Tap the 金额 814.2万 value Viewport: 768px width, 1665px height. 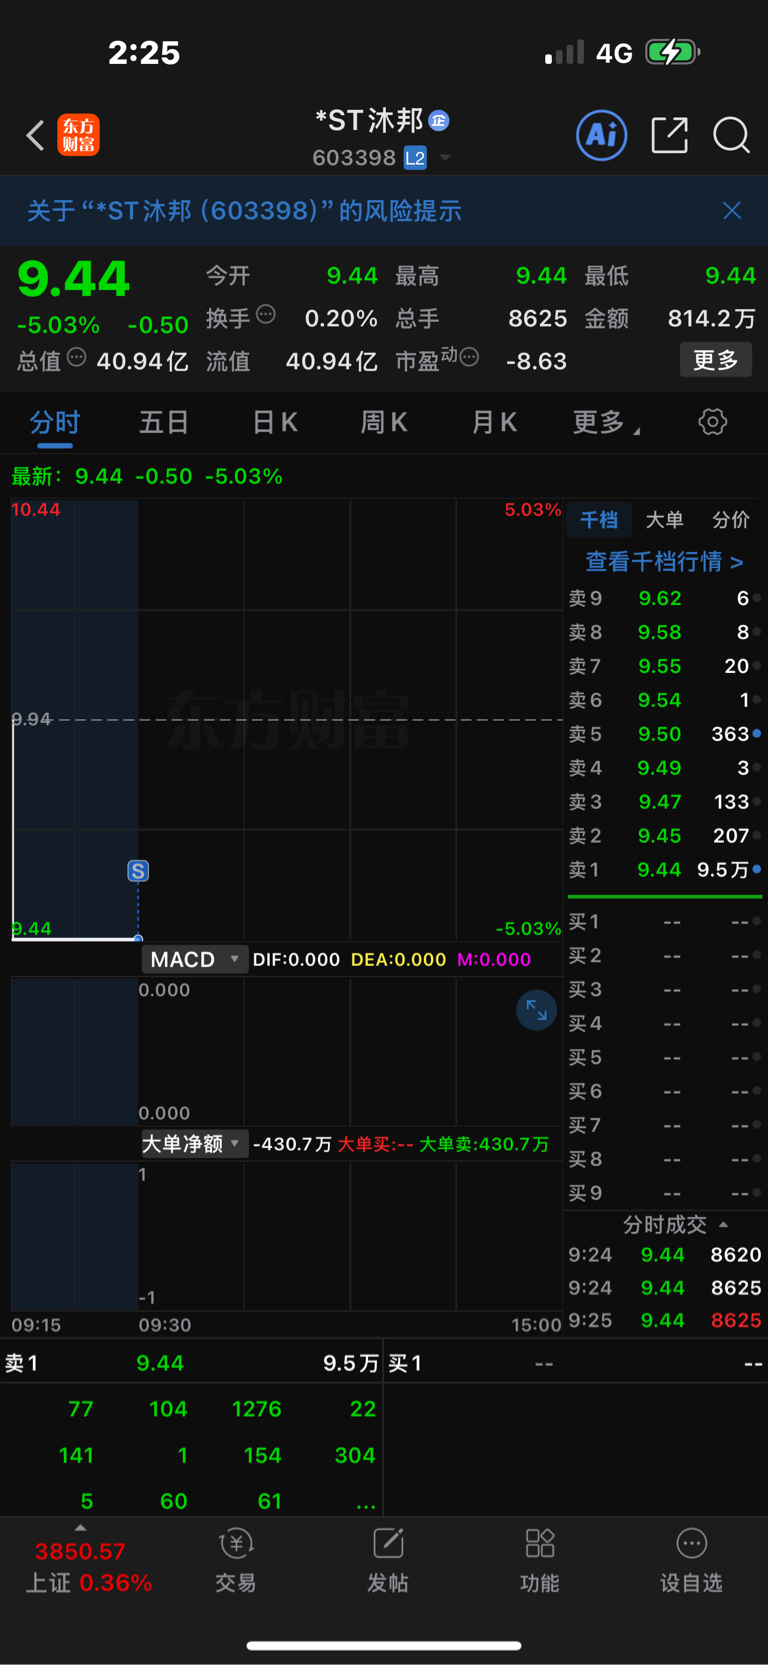(x=711, y=319)
